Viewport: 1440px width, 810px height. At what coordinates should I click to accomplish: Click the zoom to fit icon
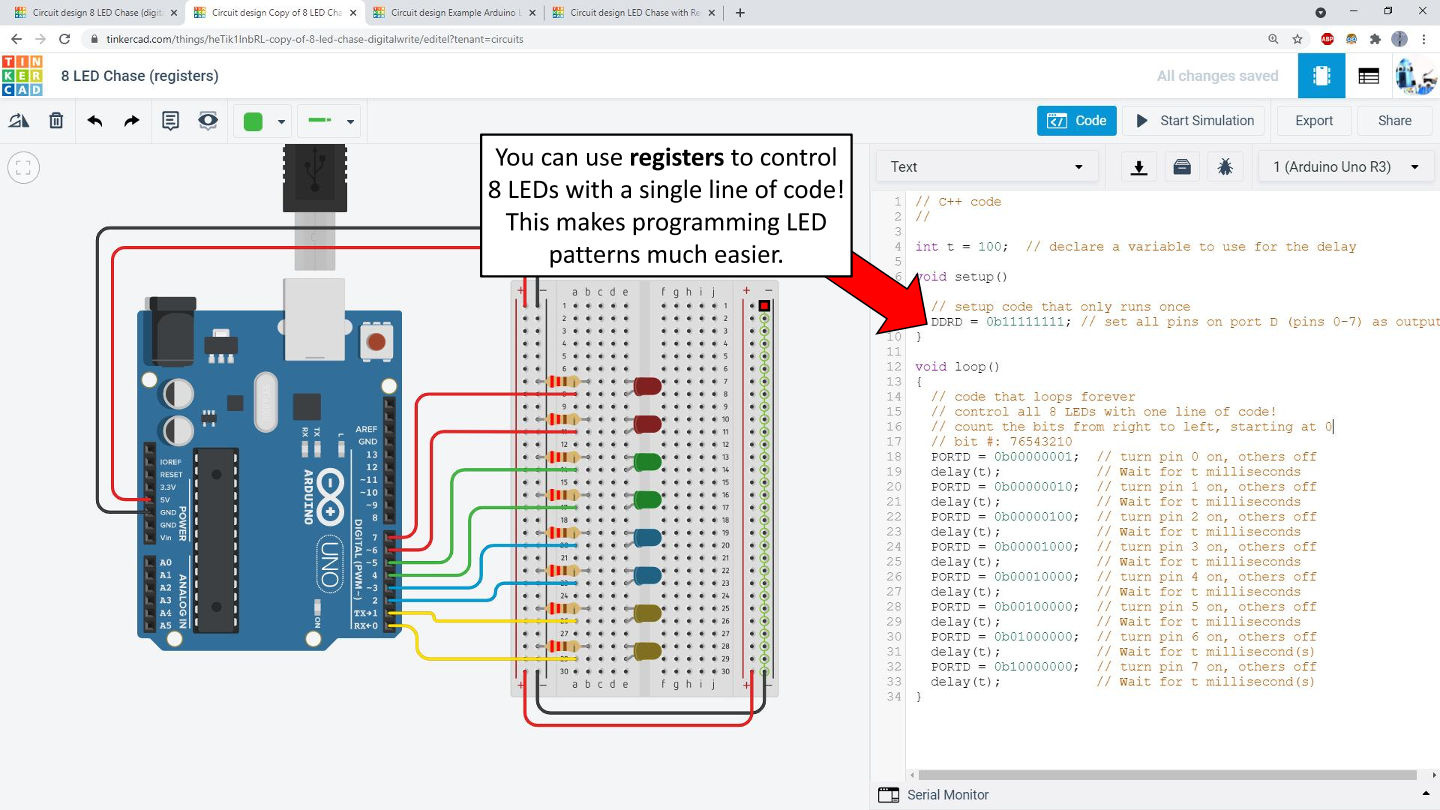24,168
